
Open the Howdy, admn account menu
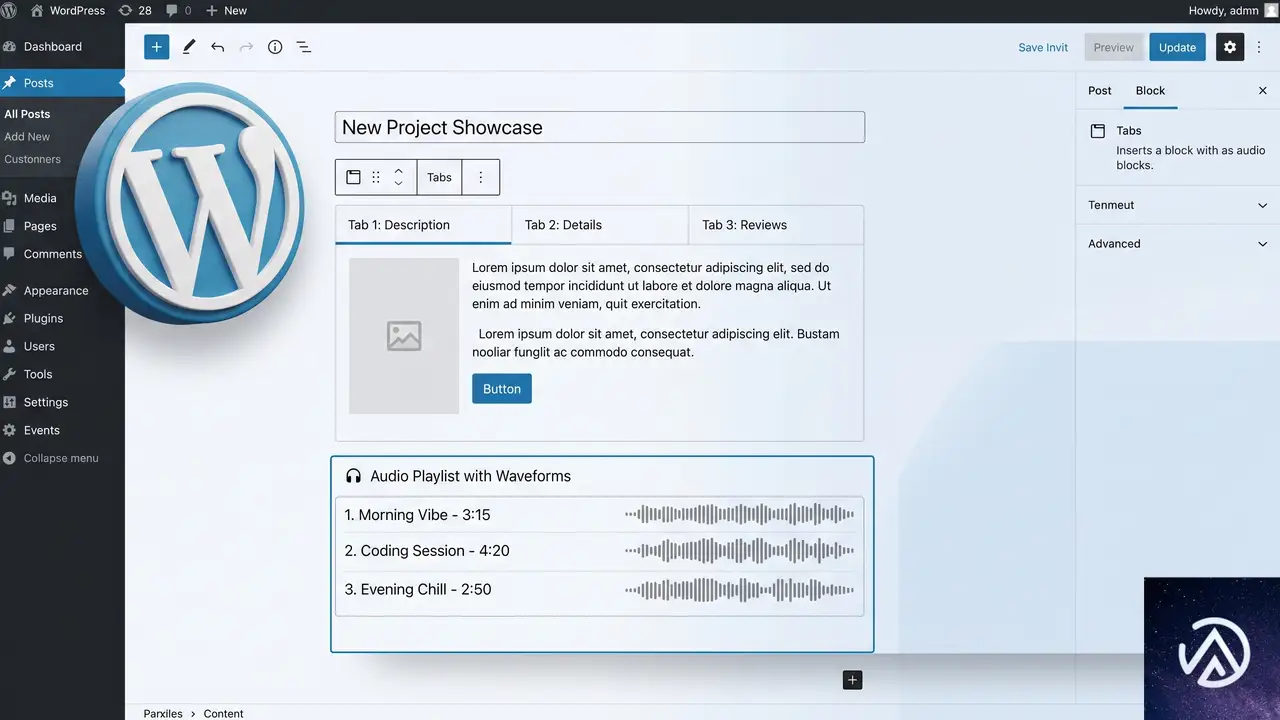point(1233,10)
